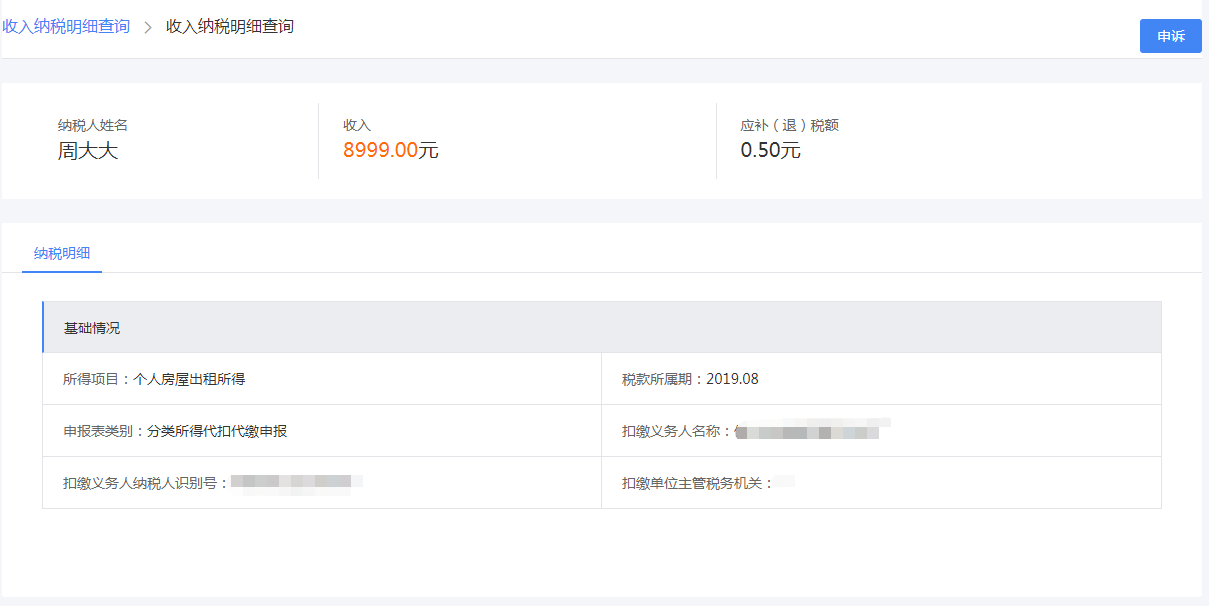The width and height of the screenshot is (1209, 606).
Task: Click the 基础情况 section header
Action: pyautogui.click(x=602, y=327)
